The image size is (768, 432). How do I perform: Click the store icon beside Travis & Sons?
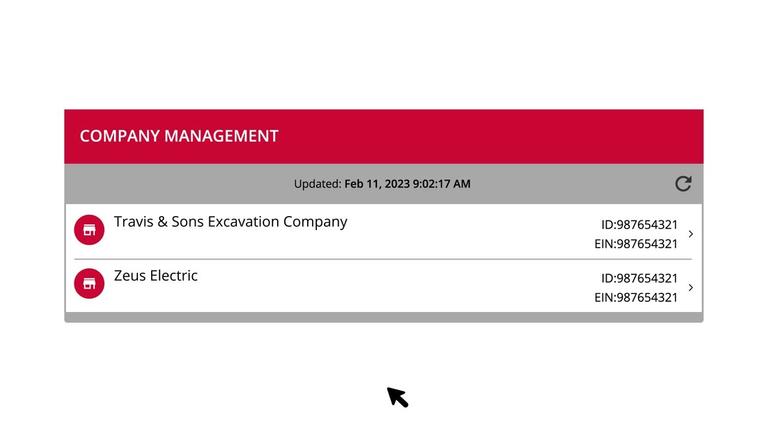(89, 230)
